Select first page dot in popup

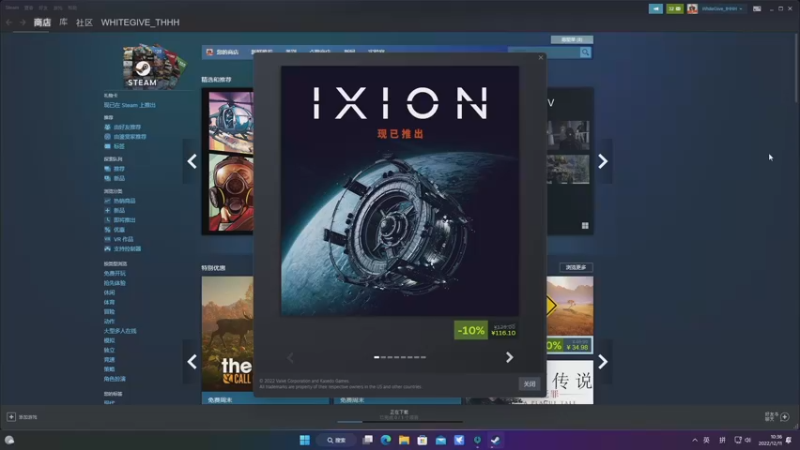coord(377,357)
